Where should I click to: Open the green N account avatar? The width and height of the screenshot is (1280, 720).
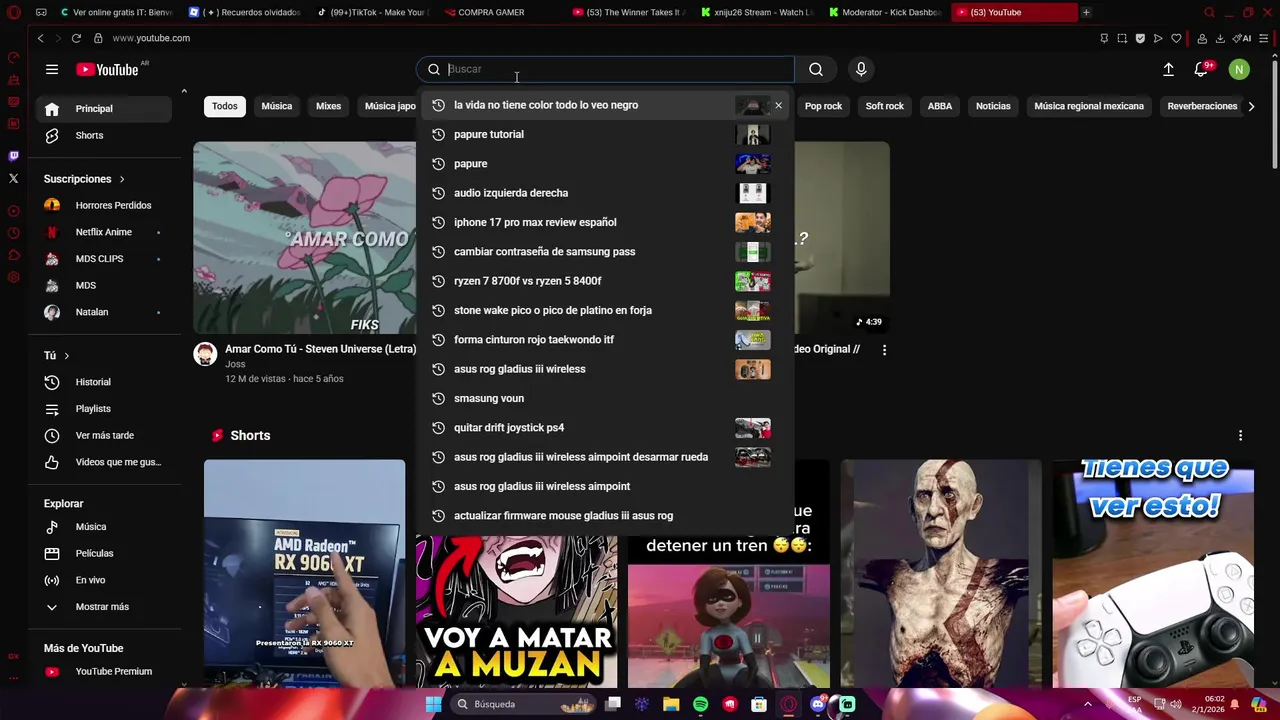point(1239,69)
